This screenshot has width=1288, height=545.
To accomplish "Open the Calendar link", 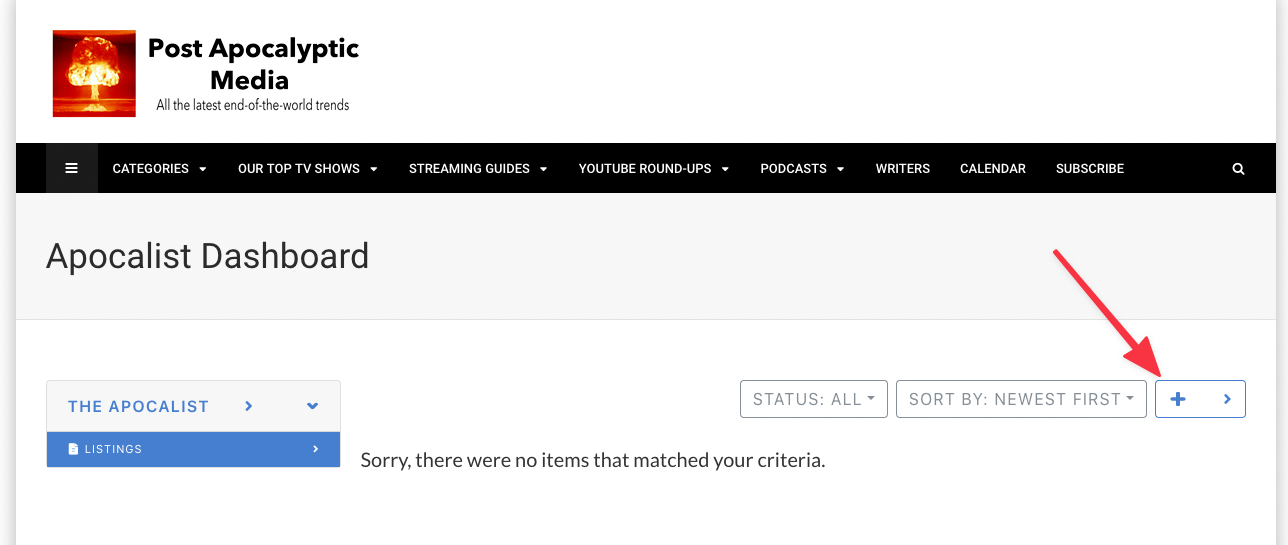I will point(992,168).
